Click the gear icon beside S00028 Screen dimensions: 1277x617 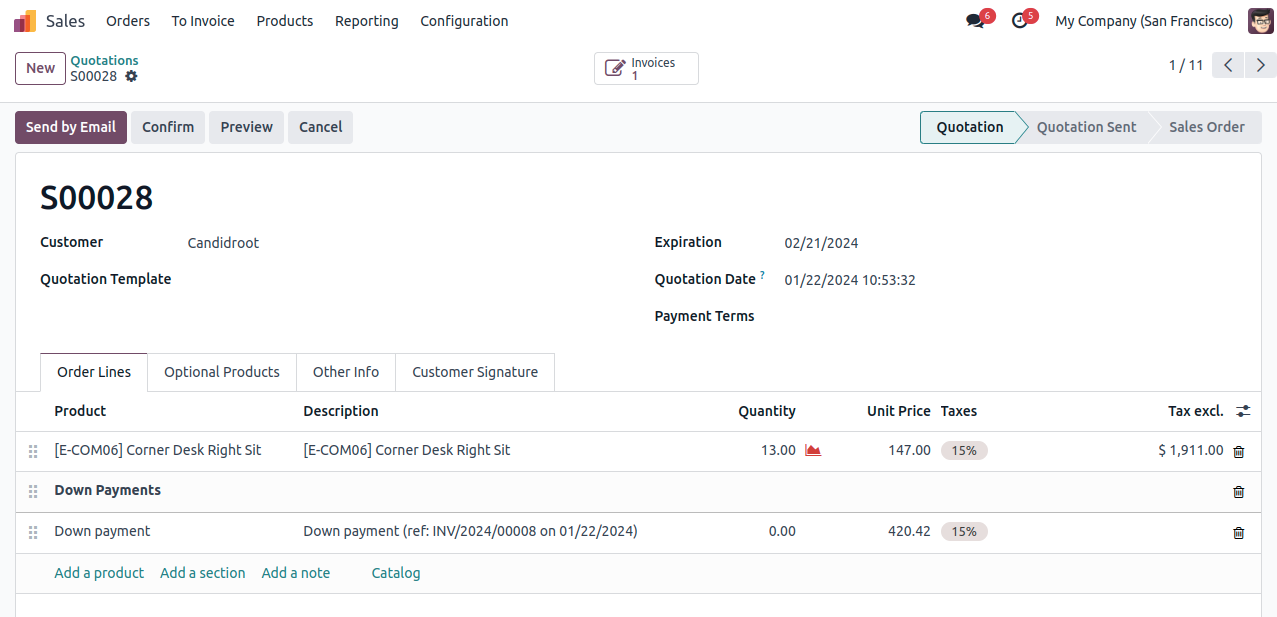pos(131,76)
